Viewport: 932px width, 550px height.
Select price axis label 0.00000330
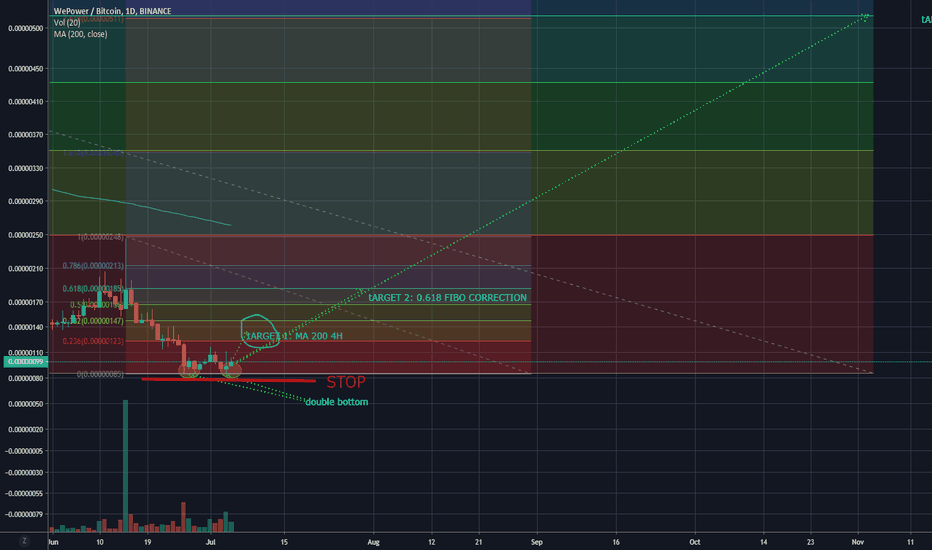click(x=26, y=168)
